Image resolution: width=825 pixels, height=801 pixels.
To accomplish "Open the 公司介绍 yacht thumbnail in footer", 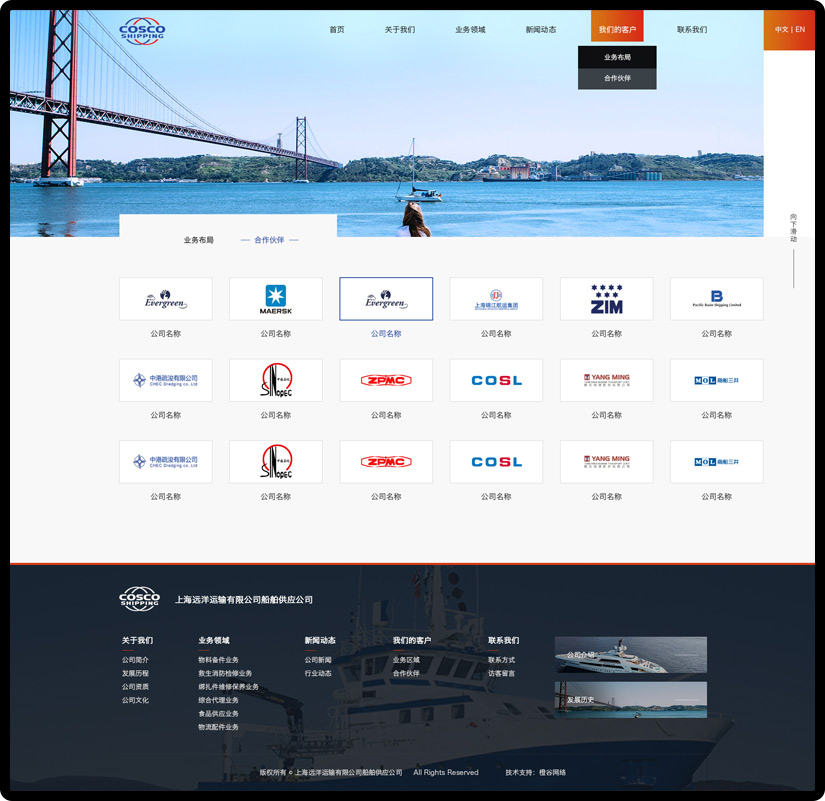I will pyautogui.click(x=630, y=655).
